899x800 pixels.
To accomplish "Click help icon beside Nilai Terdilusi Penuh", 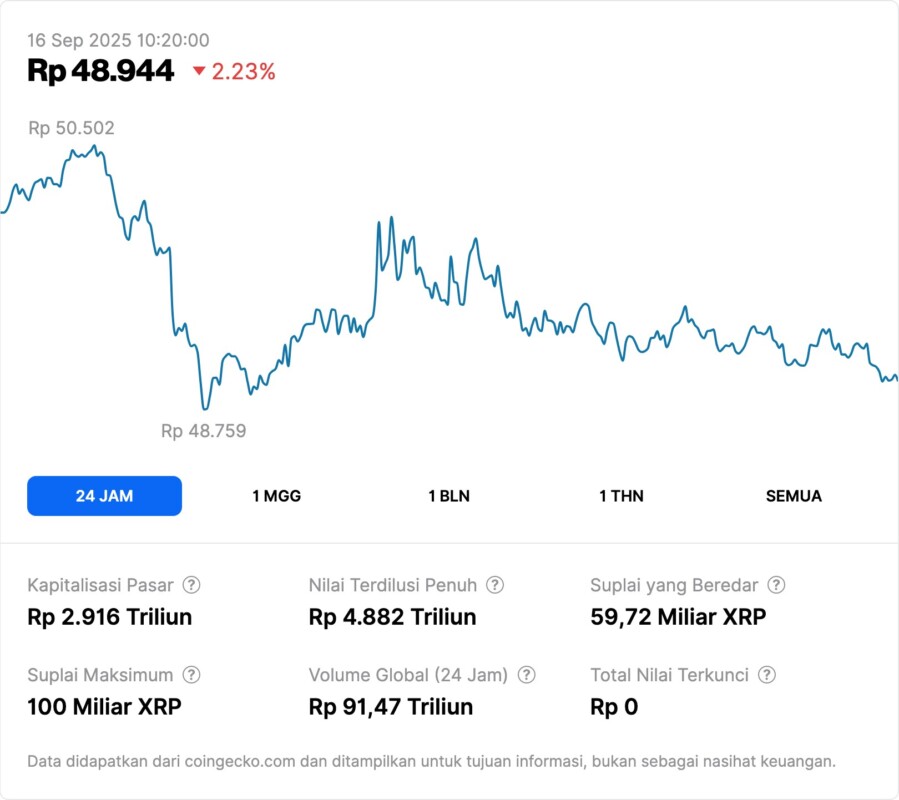I will click(x=495, y=585).
